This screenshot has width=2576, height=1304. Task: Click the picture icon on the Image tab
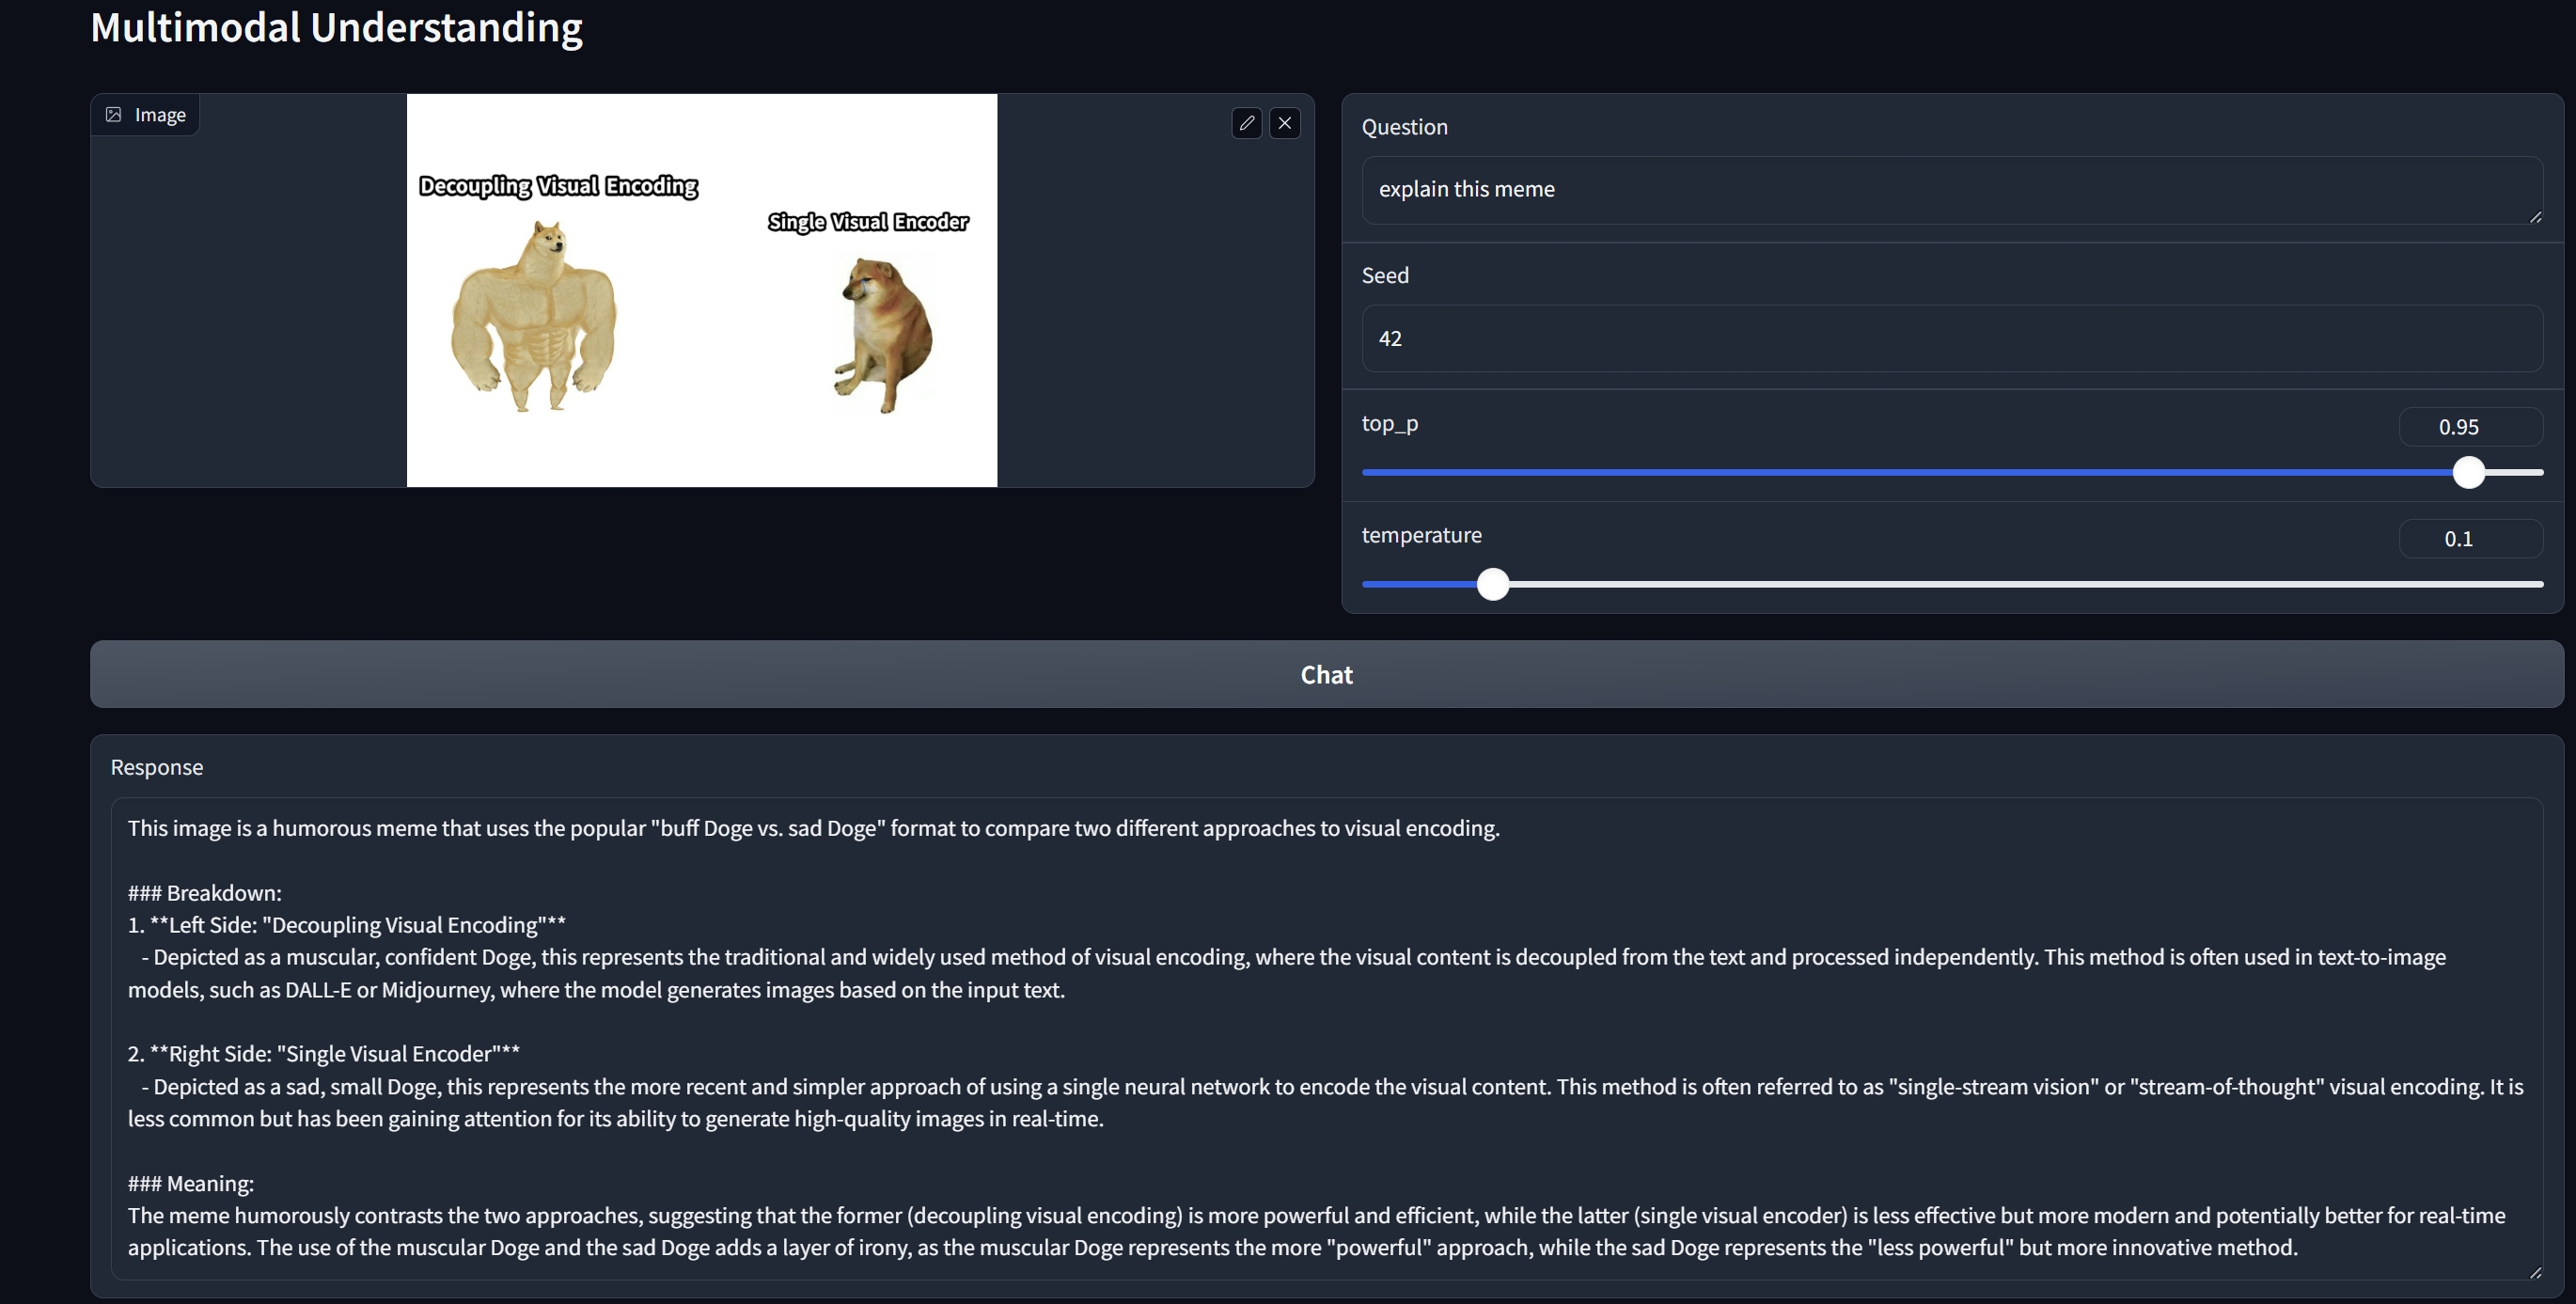coord(113,114)
